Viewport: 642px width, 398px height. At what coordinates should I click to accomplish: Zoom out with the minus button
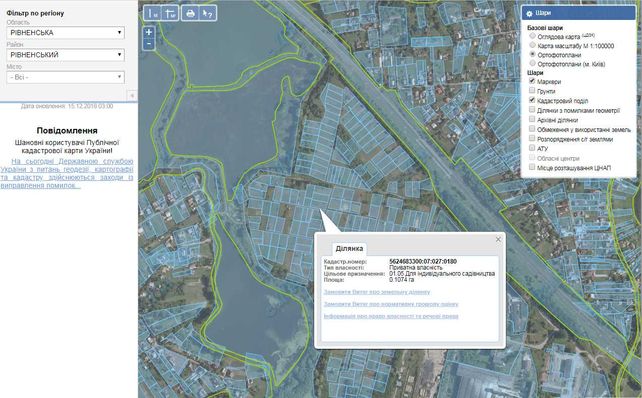click(x=149, y=44)
